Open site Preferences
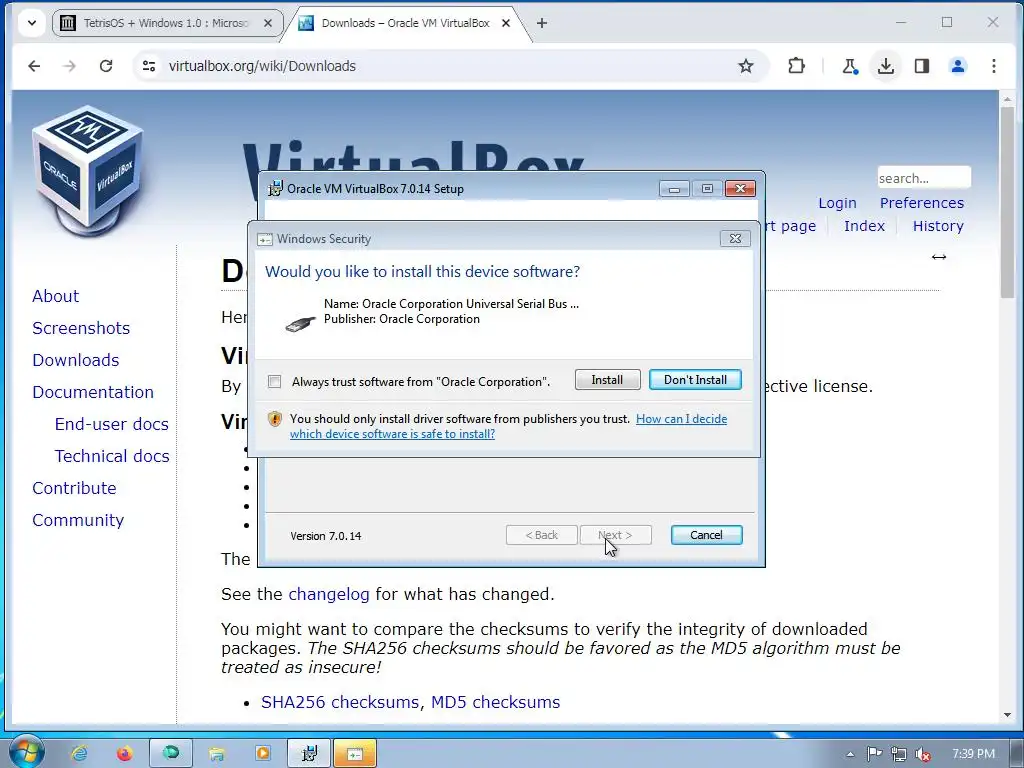The image size is (1024, 768). coord(921,203)
